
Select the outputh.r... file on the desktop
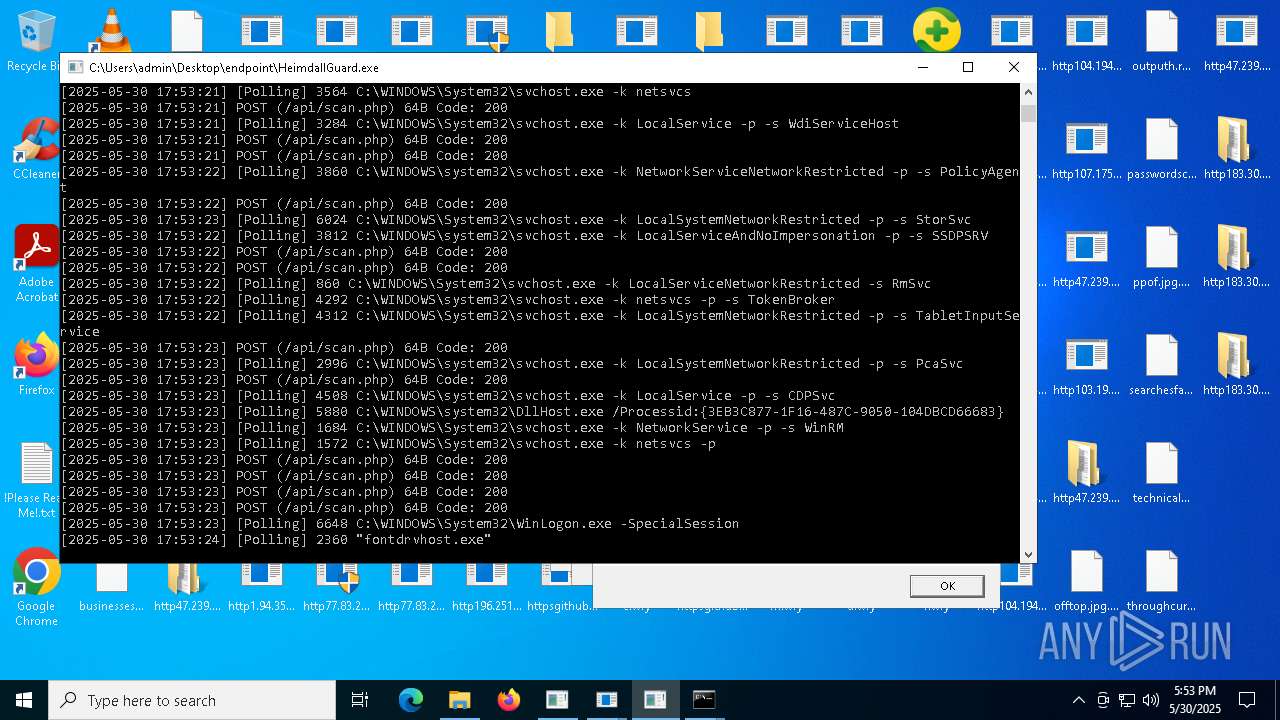(x=1161, y=40)
